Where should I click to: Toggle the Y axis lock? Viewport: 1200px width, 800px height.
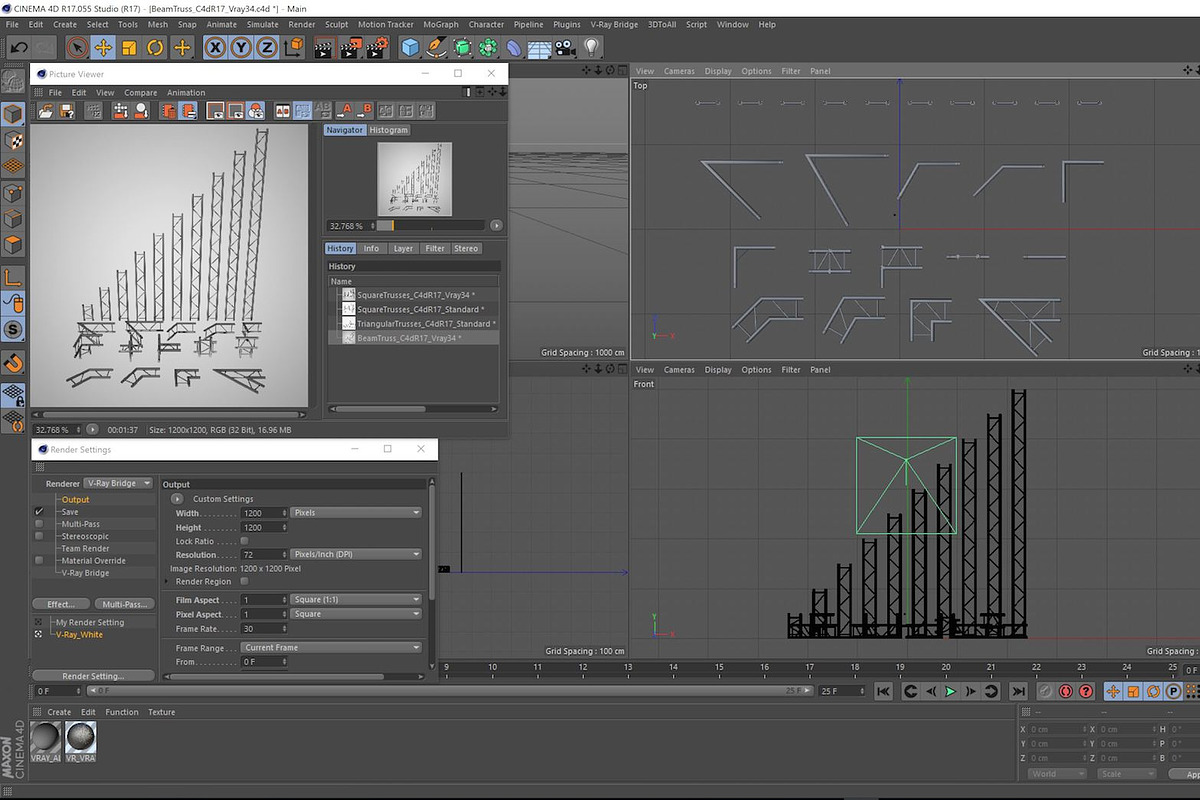pyautogui.click(x=240, y=47)
